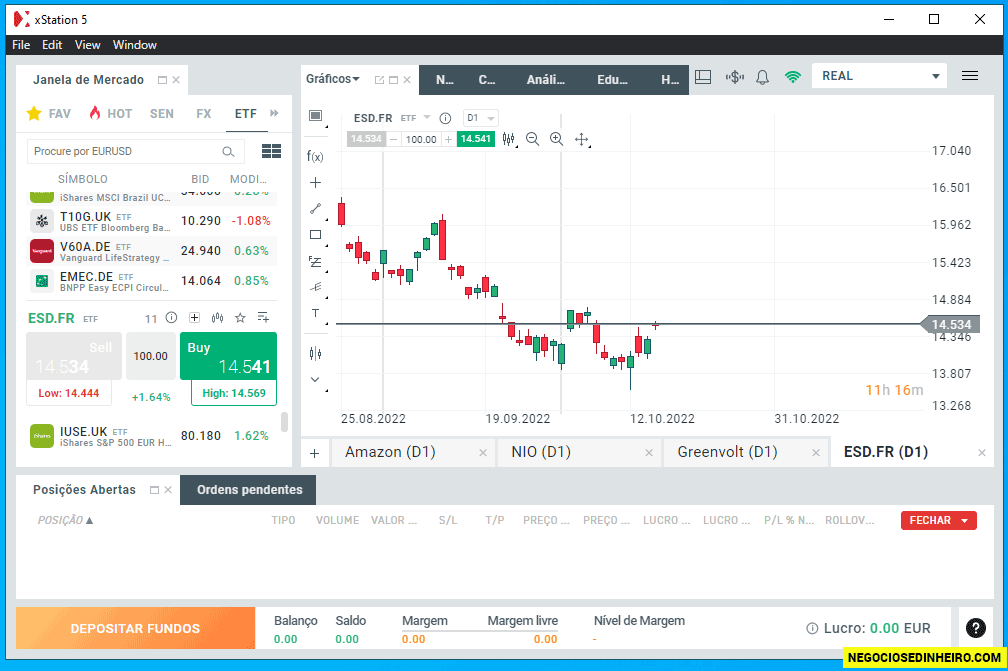1008x671 pixels.
Task: Sort positions by POSIÇÃO column
Action: click(65, 520)
